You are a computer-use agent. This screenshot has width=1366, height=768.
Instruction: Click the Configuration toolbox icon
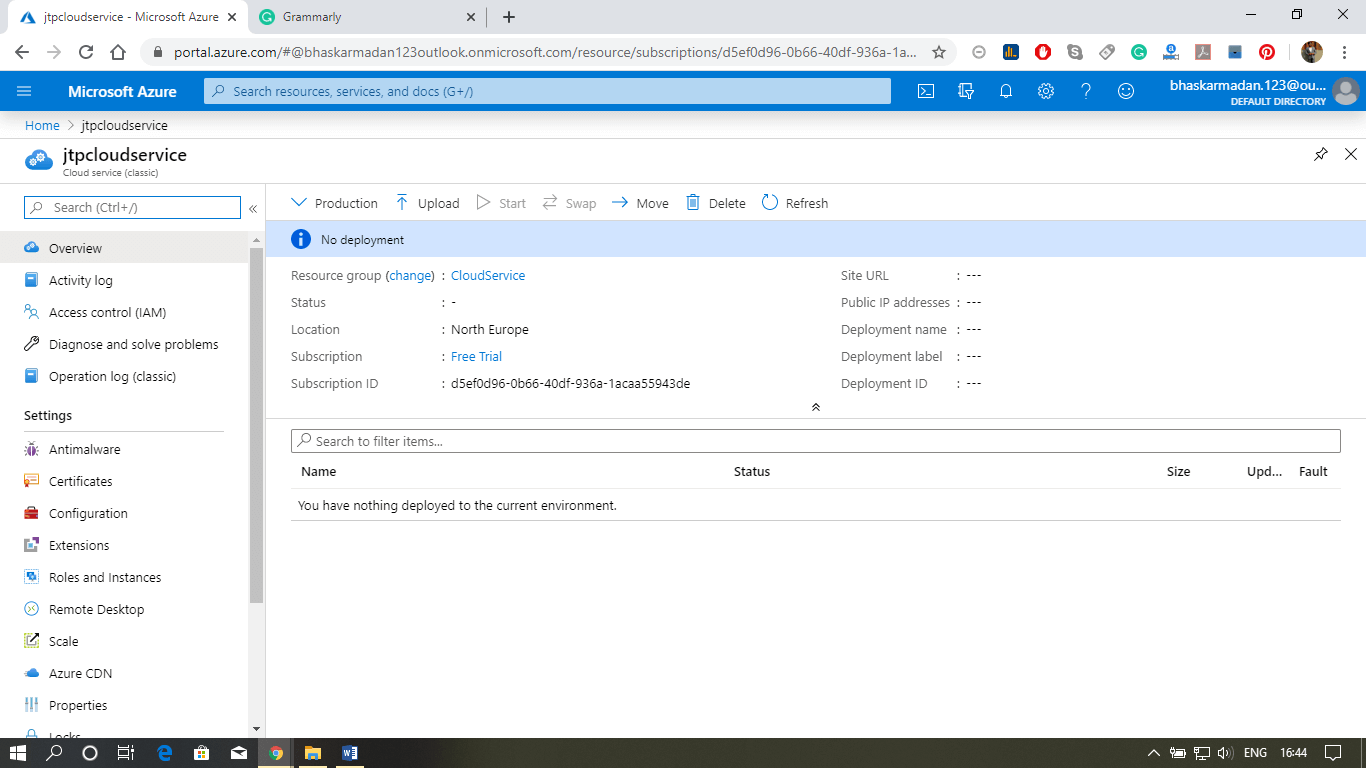tap(31, 513)
